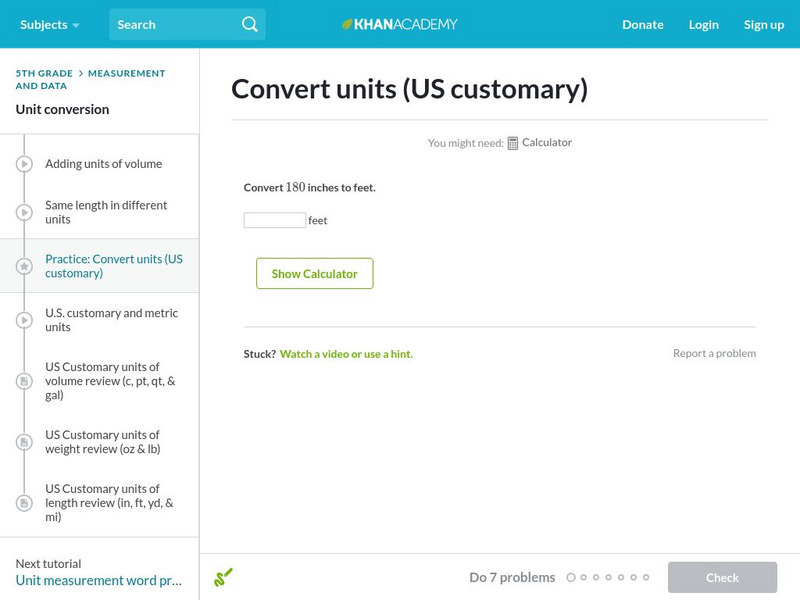This screenshot has width=800, height=600.
Task: Open the next tutorial Unit measurement word problems
Action: [98, 580]
